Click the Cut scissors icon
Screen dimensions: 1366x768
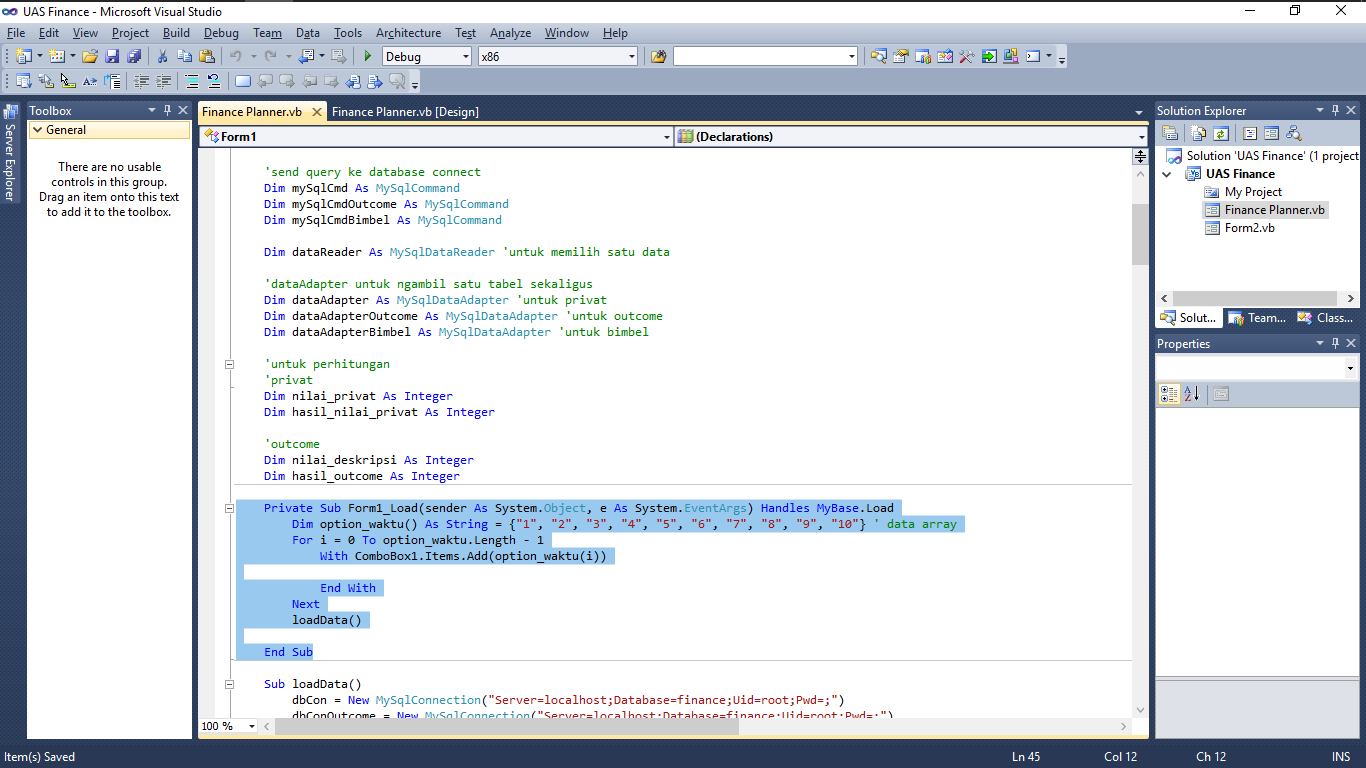point(162,56)
